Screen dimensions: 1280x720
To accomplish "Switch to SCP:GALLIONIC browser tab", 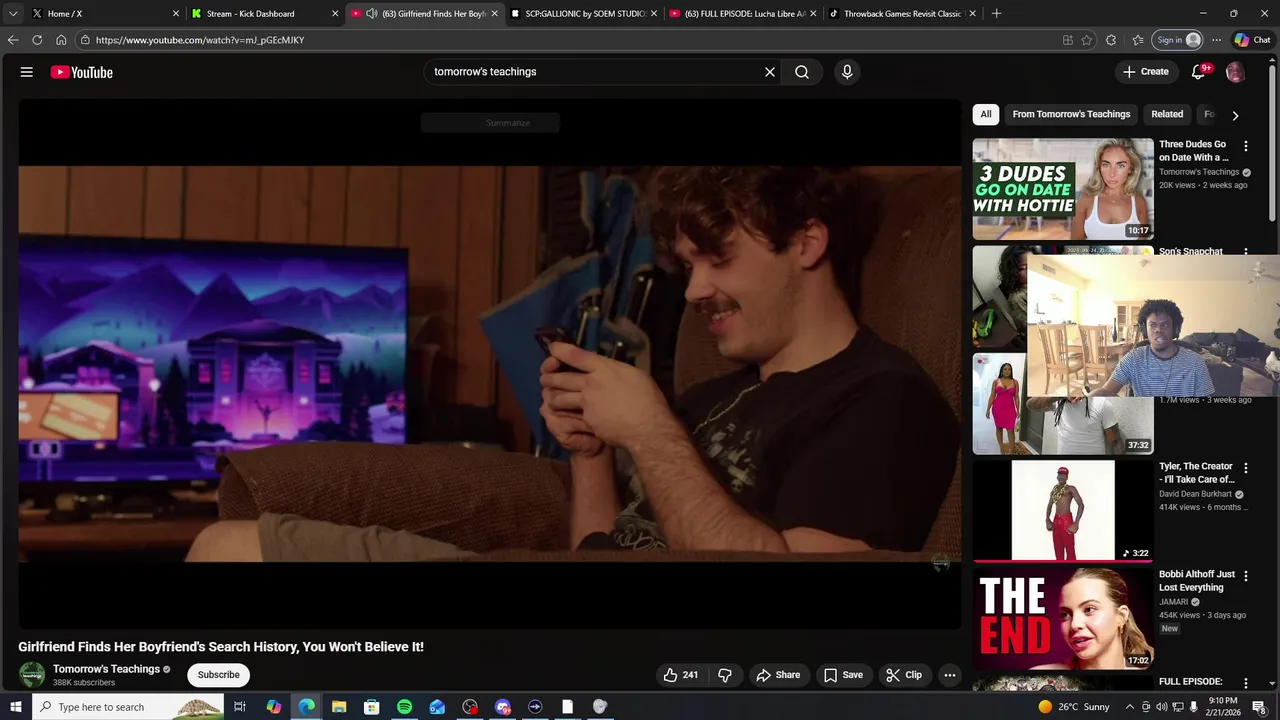I will [584, 14].
